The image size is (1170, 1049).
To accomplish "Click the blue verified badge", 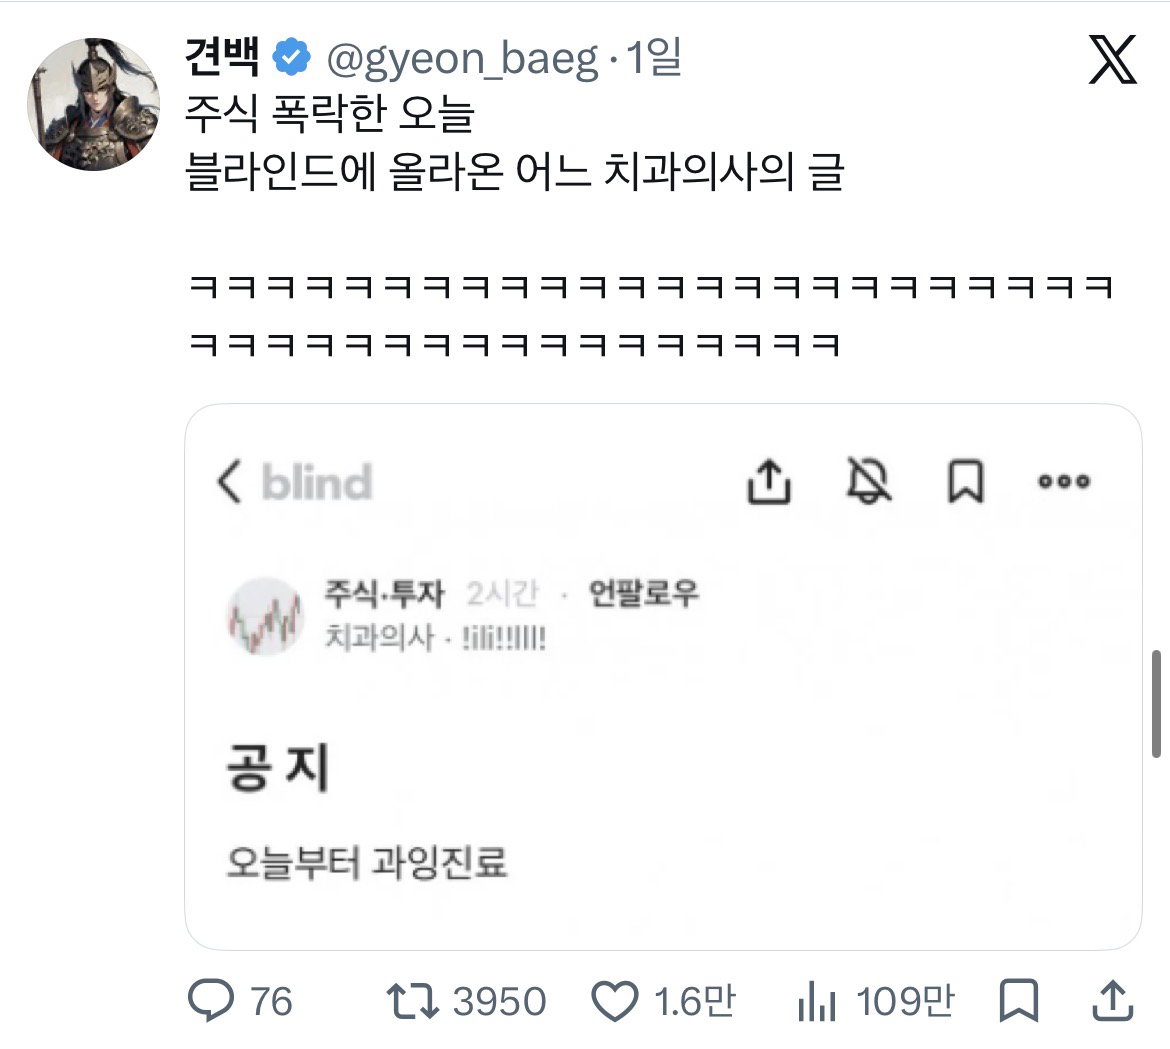I will pyautogui.click(x=291, y=57).
